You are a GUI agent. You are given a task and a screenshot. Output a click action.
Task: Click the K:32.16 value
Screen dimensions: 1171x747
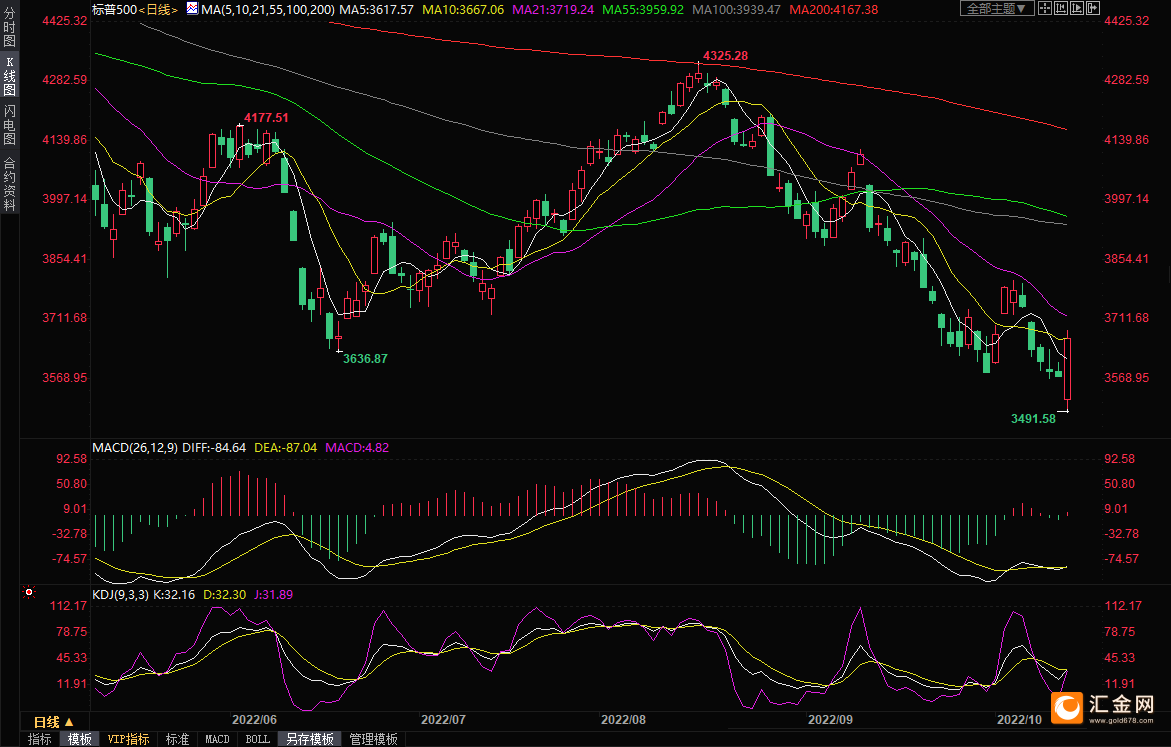pos(174,595)
